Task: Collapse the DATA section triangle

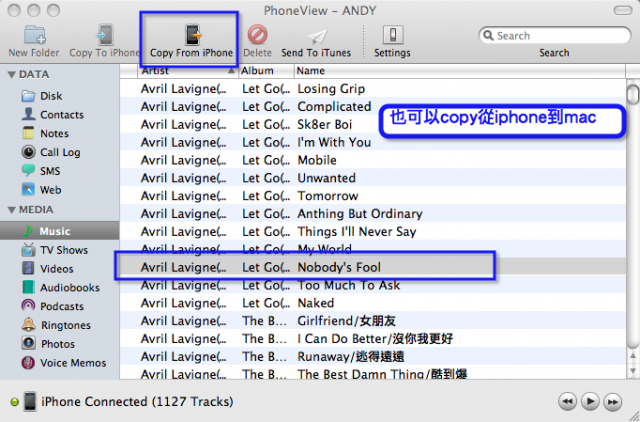Action: click(x=11, y=75)
